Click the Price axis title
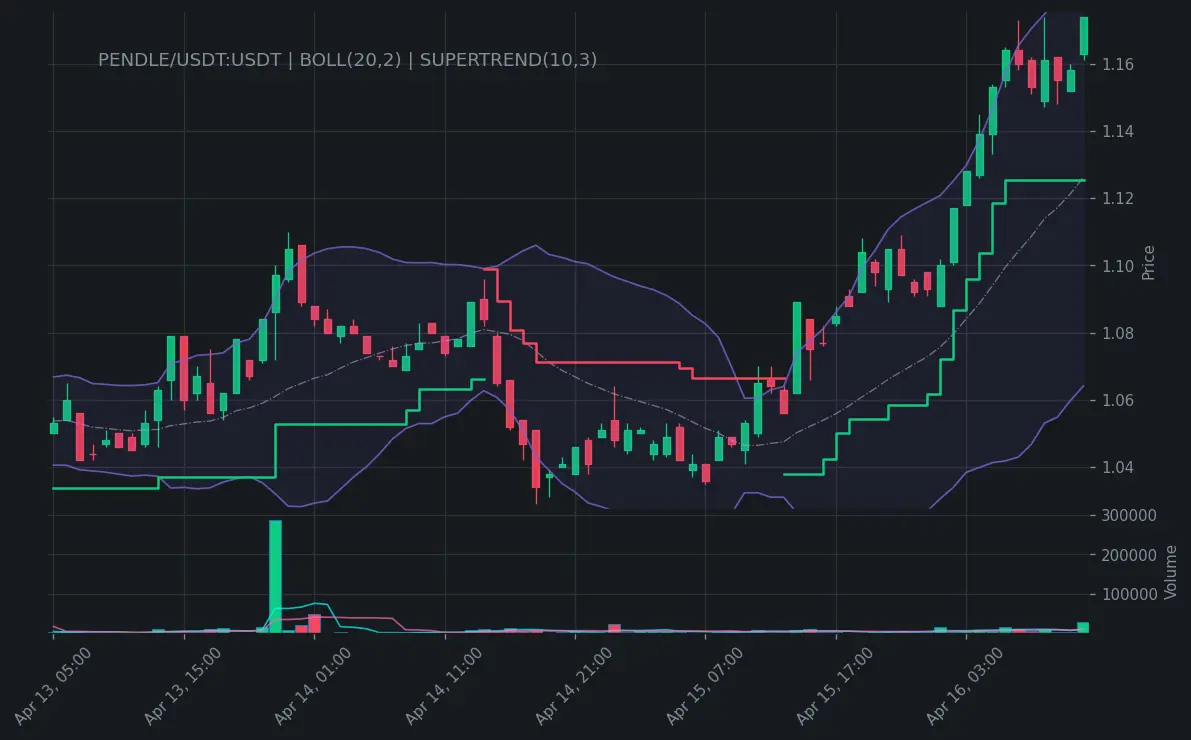 point(1148,263)
